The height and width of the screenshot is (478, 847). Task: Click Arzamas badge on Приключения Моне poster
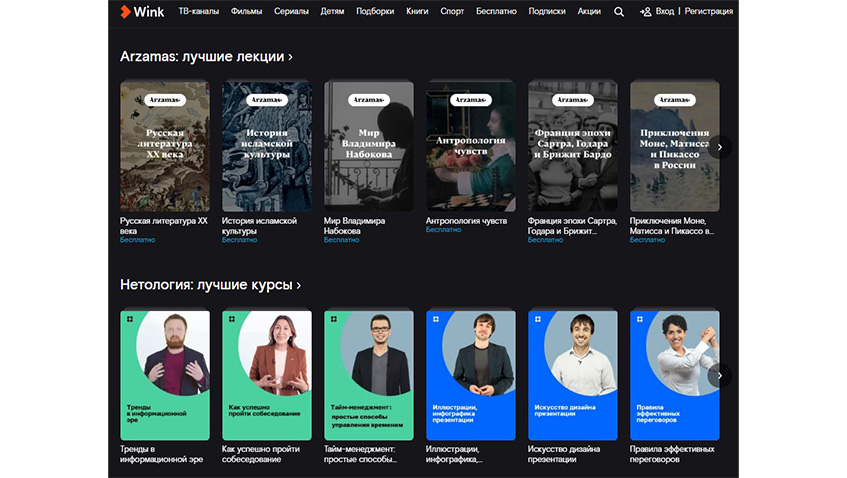pos(675,100)
